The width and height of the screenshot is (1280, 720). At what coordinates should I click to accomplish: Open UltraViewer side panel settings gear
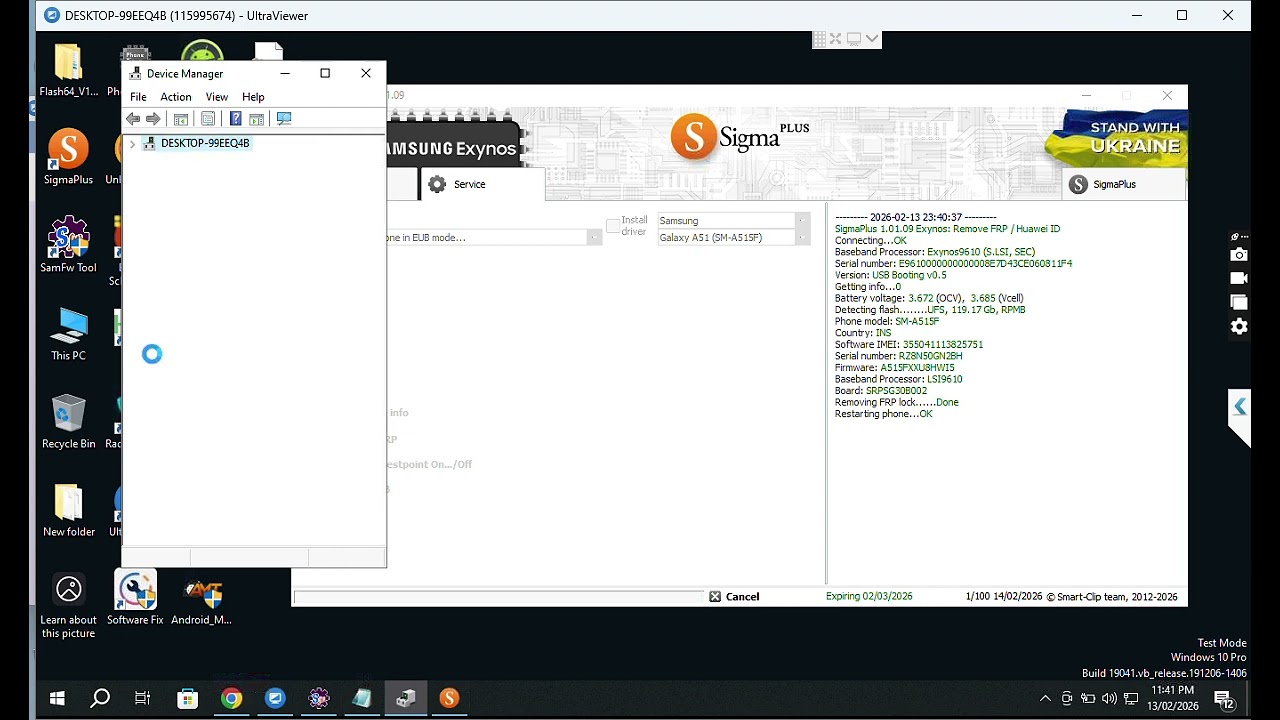pyautogui.click(x=1239, y=327)
